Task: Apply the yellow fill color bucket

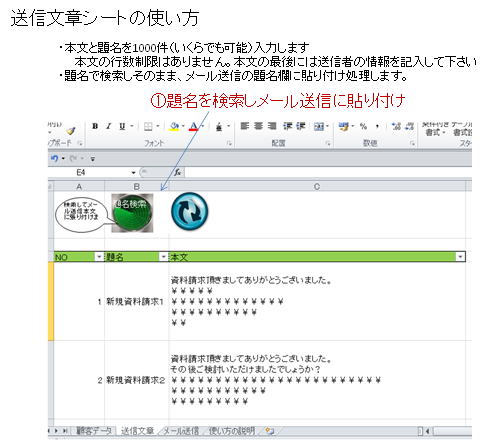Action: 174,126
